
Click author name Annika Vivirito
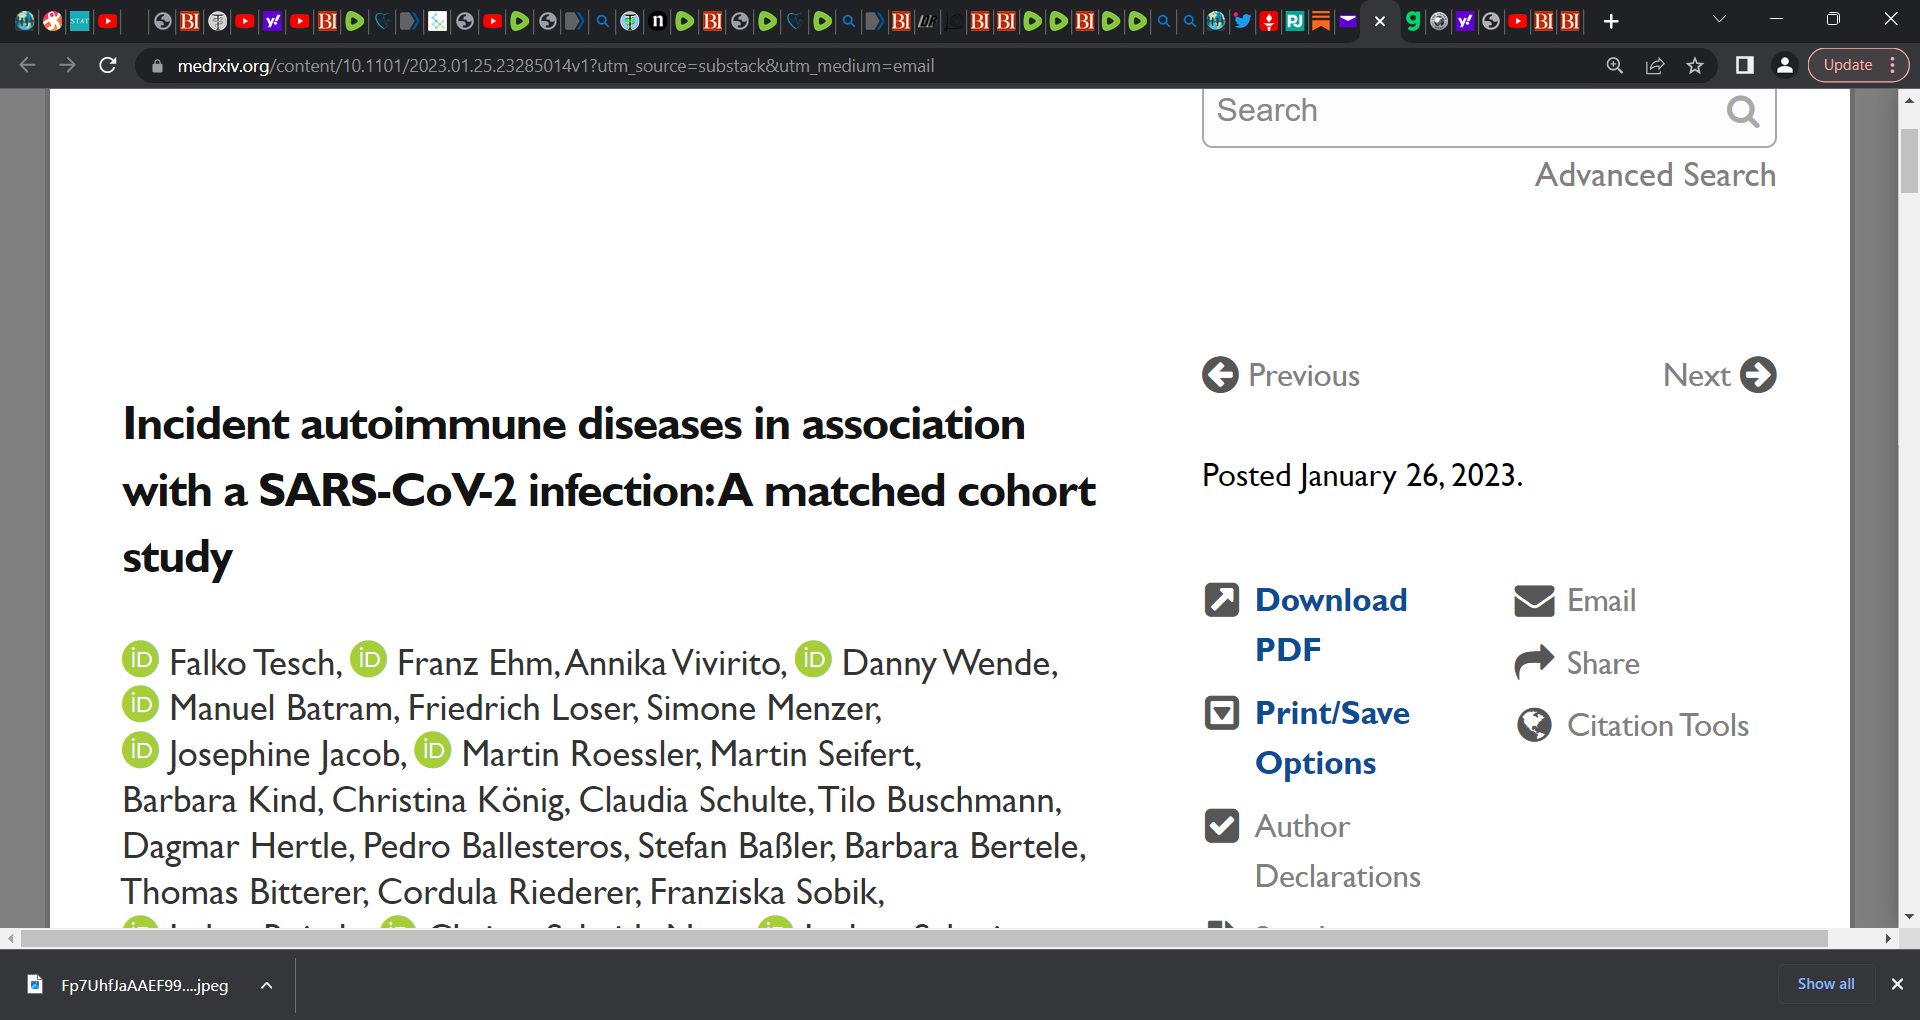[x=671, y=663]
